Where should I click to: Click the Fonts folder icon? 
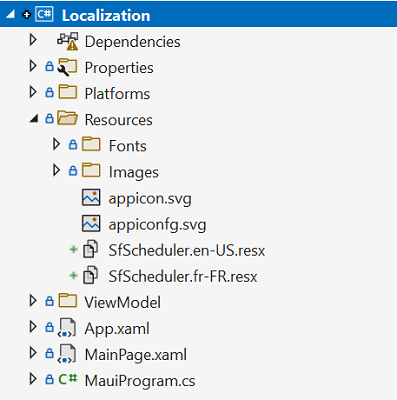point(91,144)
